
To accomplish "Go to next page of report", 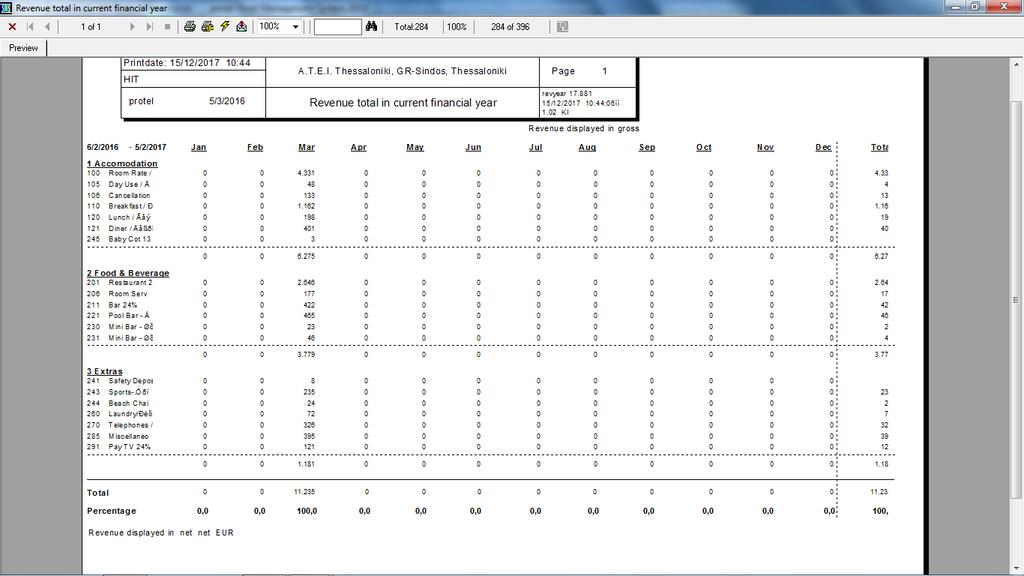I will tap(132, 27).
